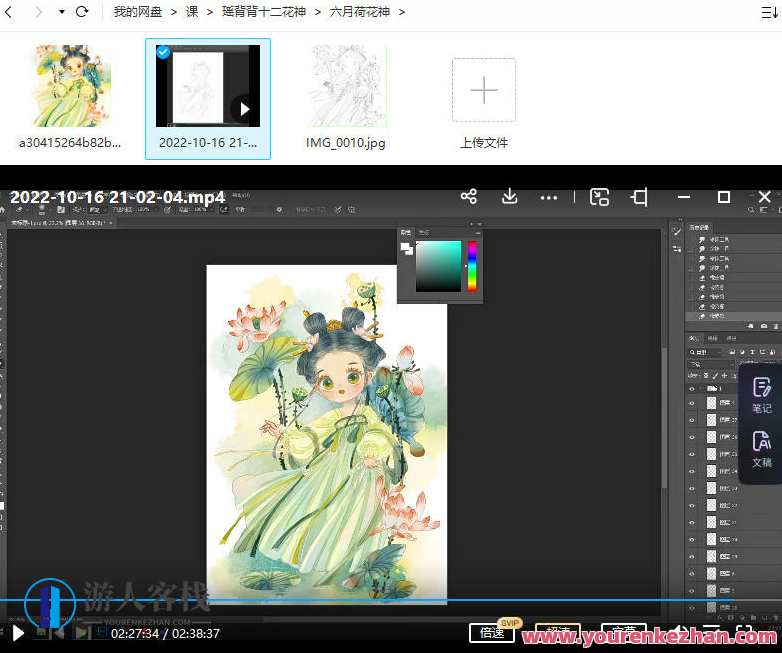782x653 pixels.
Task: Close the video player window
Action: point(765,197)
